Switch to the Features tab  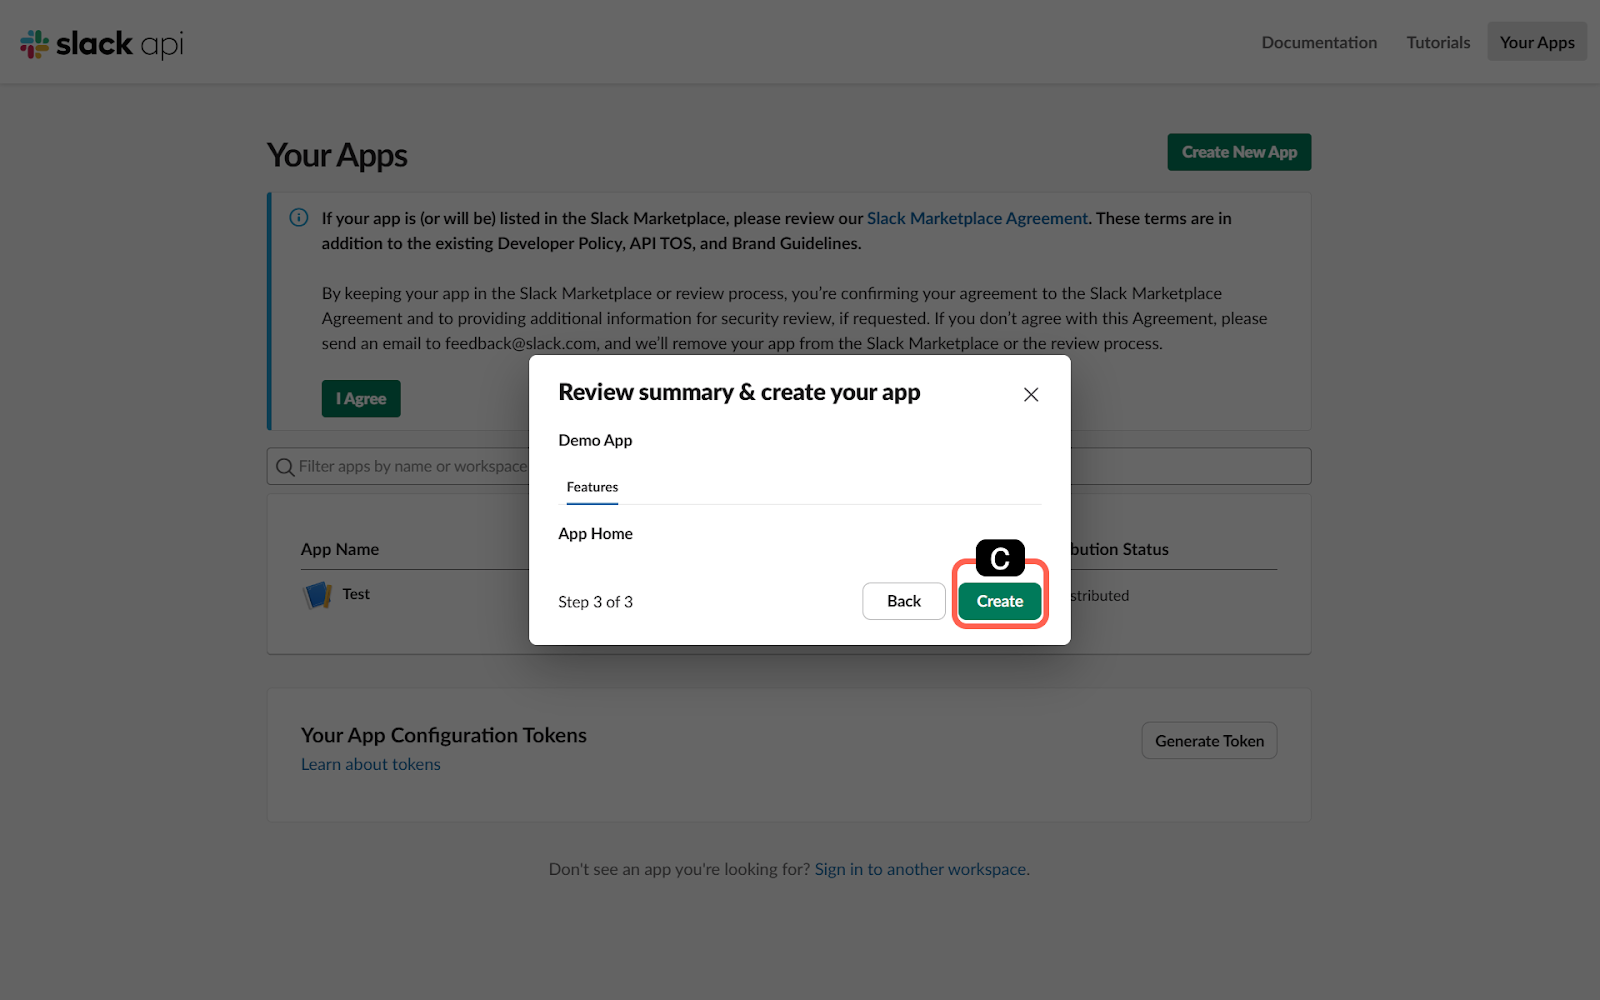[592, 487]
